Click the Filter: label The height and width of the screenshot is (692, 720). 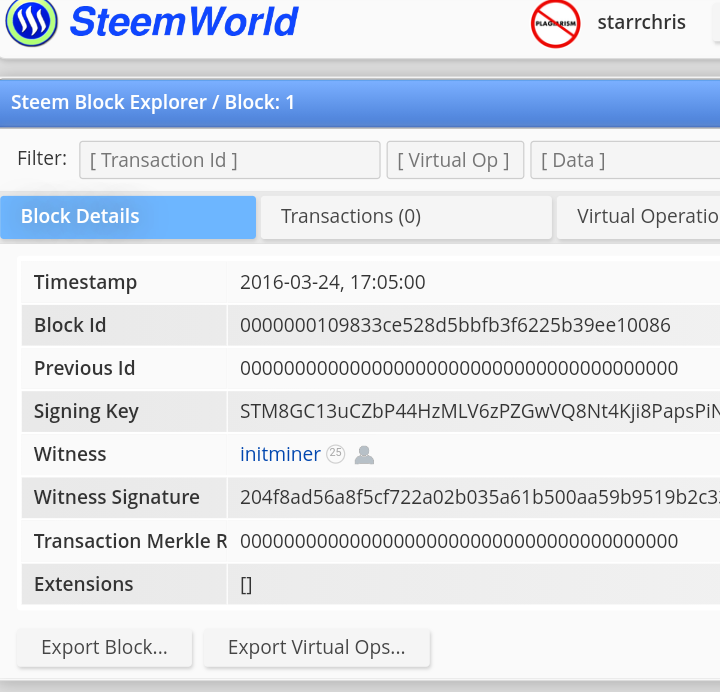pyautogui.click(x=42, y=158)
